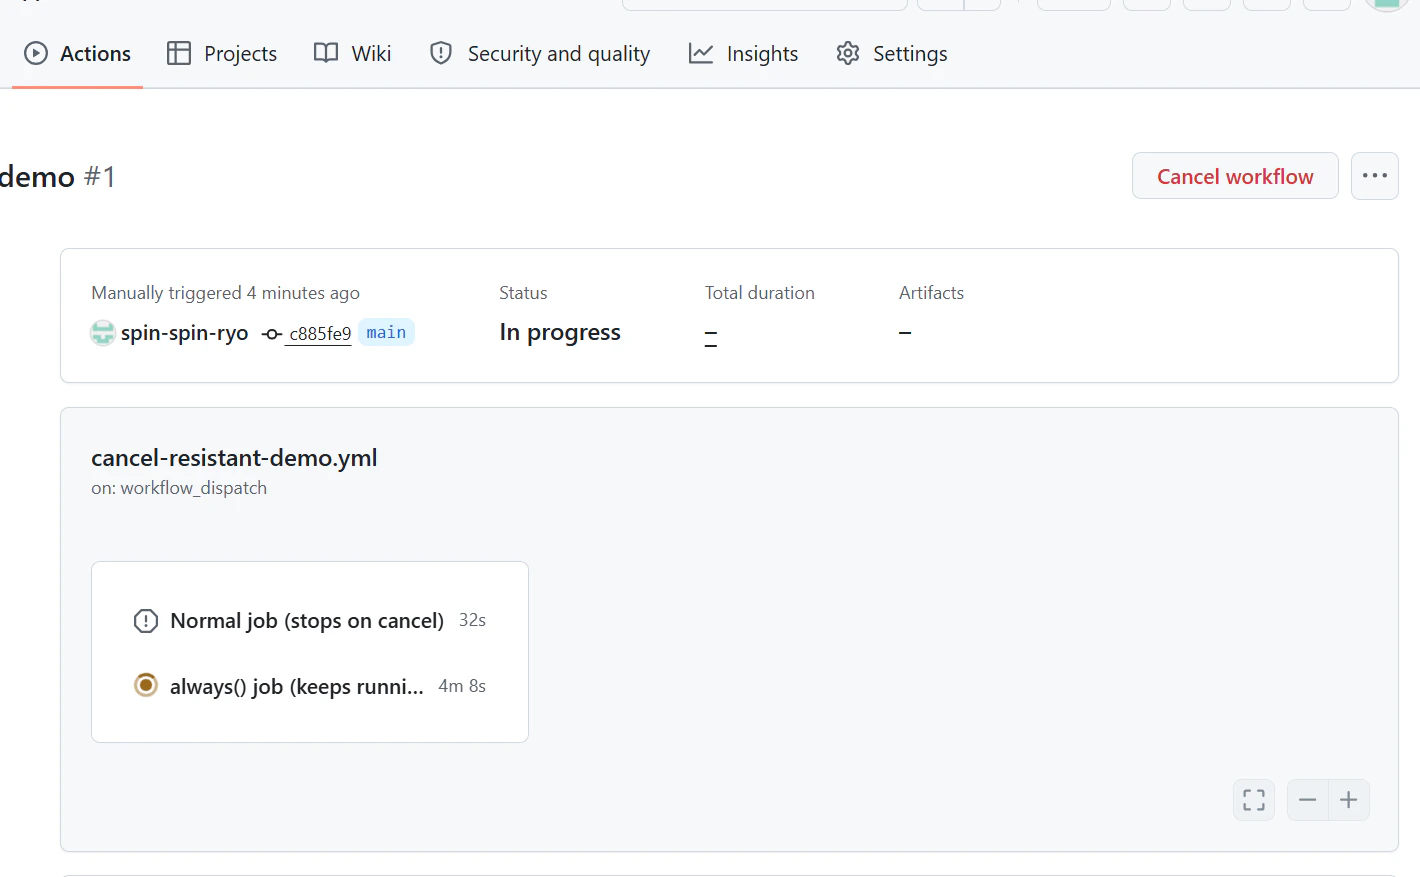This screenshot has width=1420, height=877.
Task: Click the 32s job duration
Action: click(472, 620)
